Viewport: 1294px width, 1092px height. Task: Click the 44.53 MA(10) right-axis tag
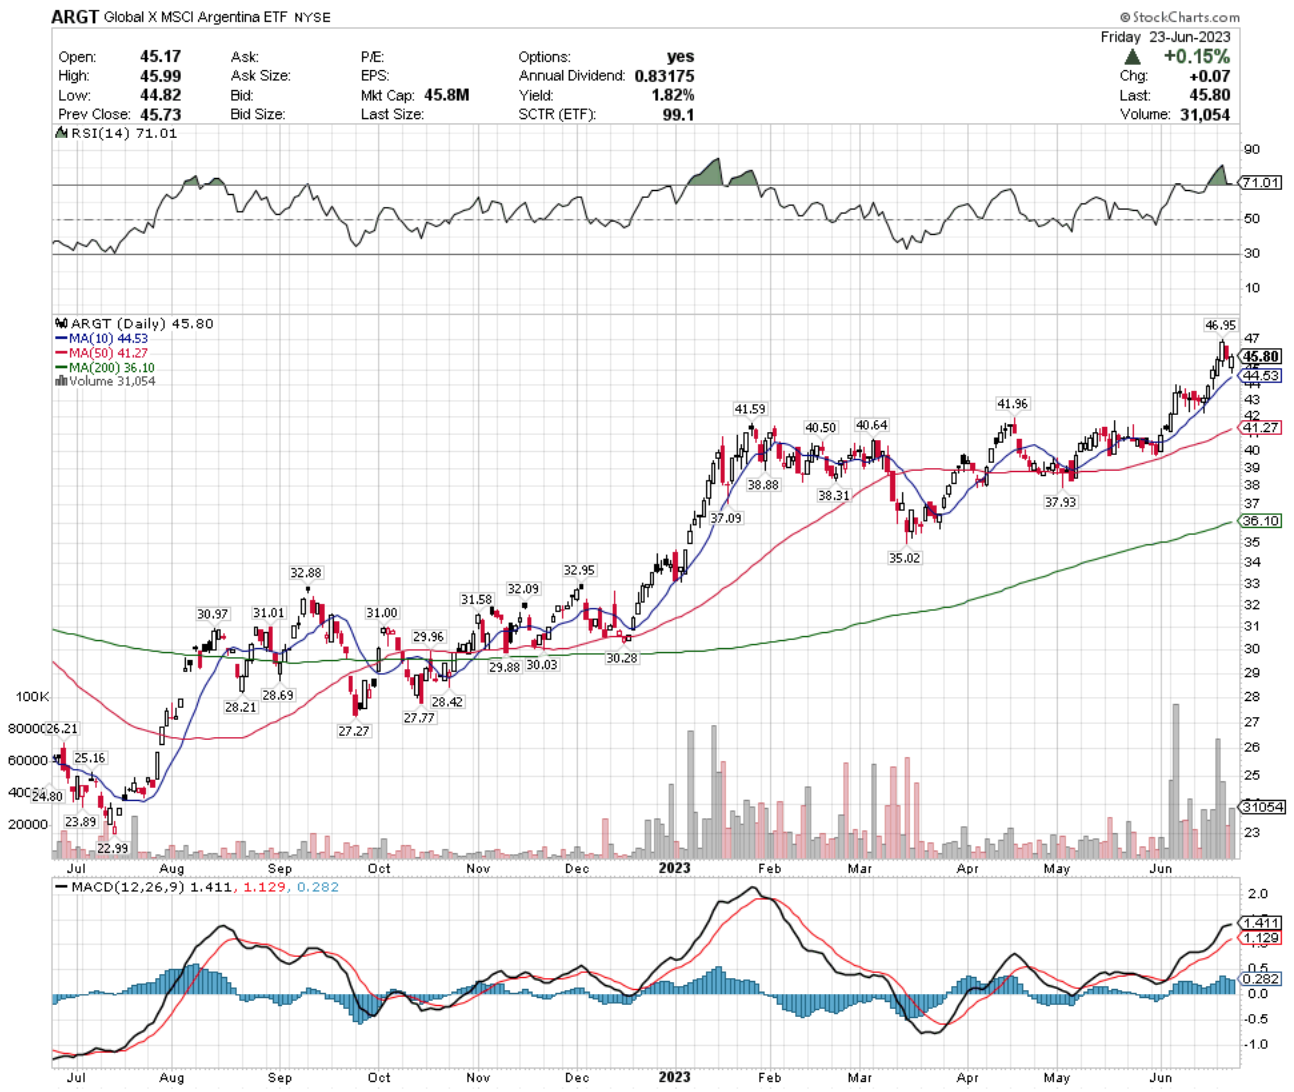(1260, 376)
